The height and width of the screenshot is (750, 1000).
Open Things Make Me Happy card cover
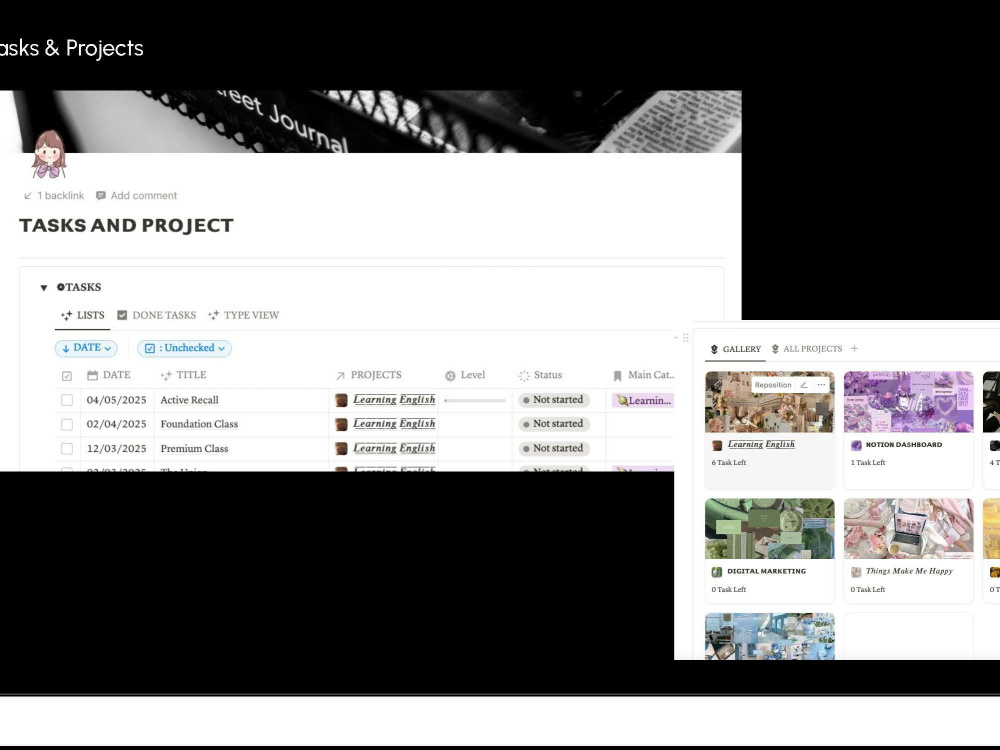909,529
